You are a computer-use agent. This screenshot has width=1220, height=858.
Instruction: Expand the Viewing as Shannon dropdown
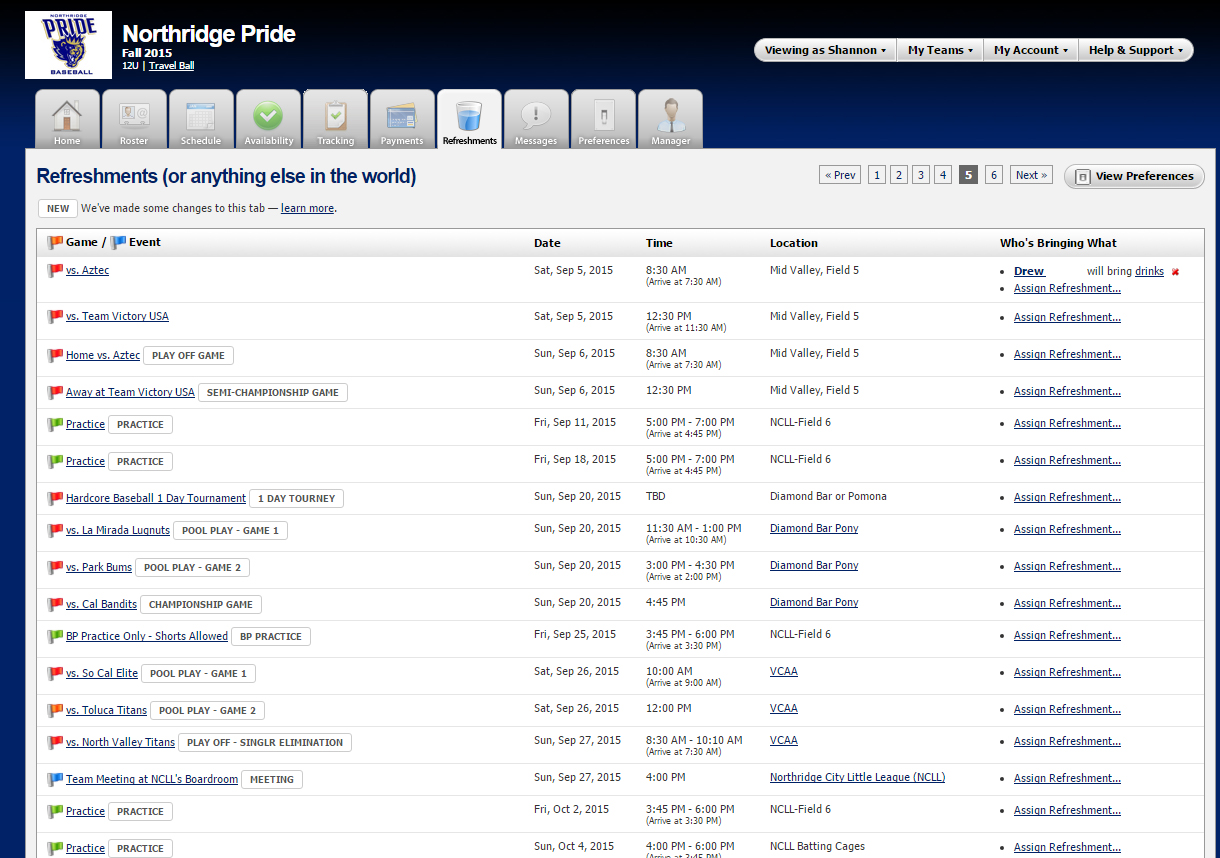click(x=825, y=50)
